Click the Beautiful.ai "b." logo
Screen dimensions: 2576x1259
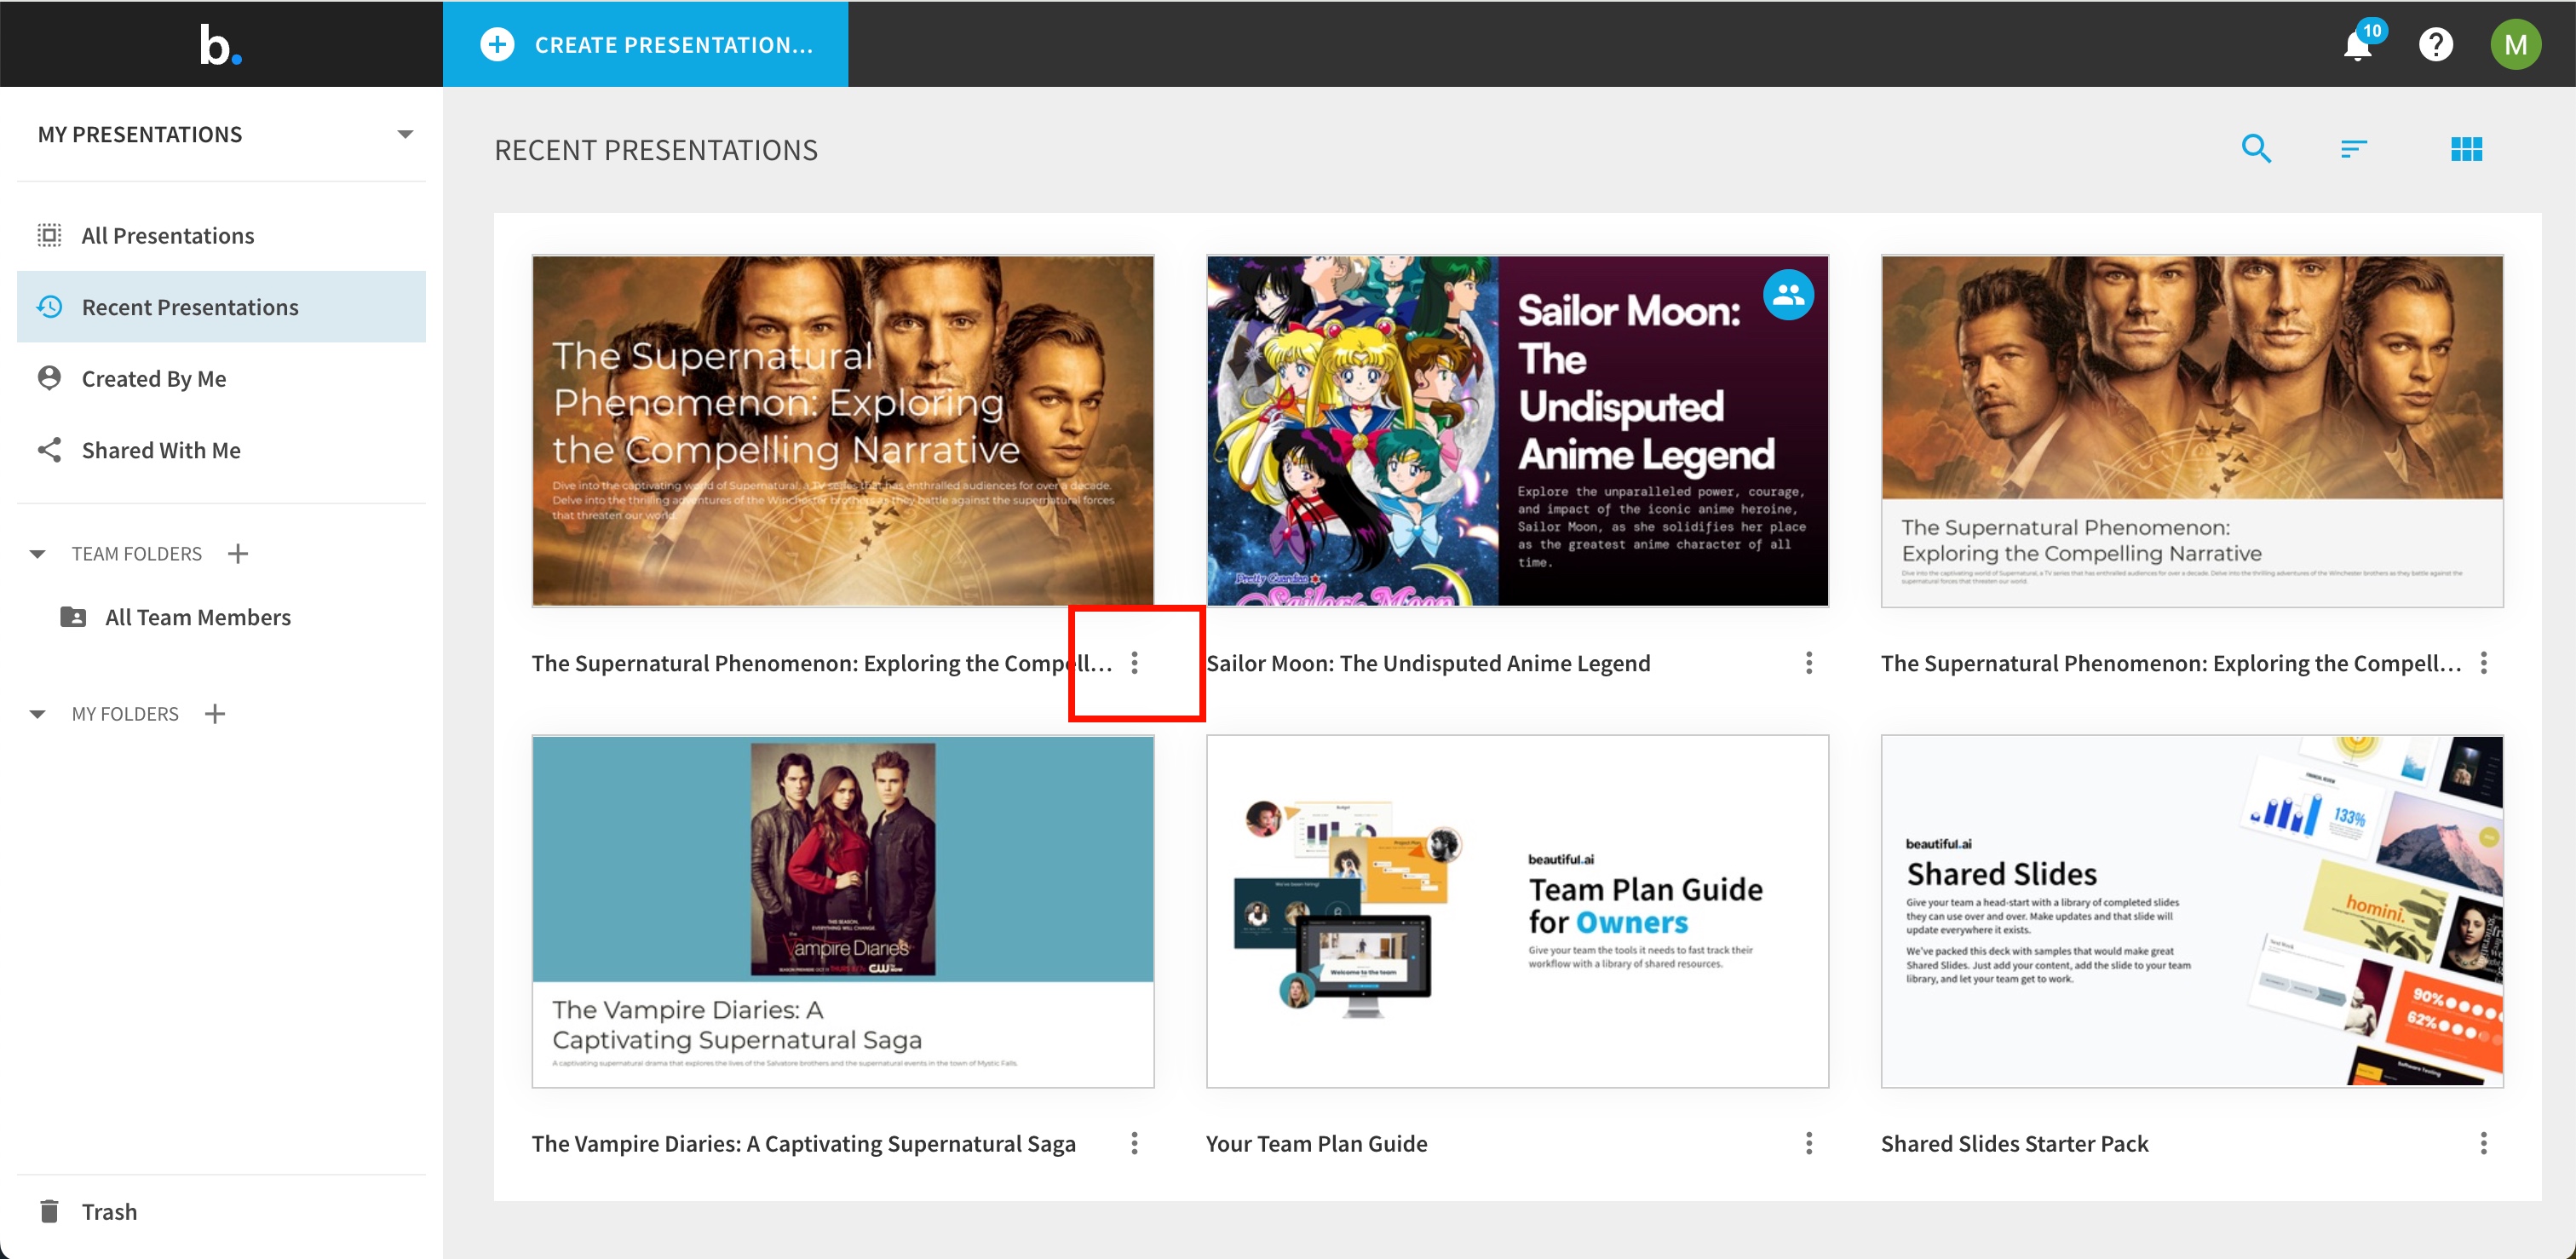220,45
